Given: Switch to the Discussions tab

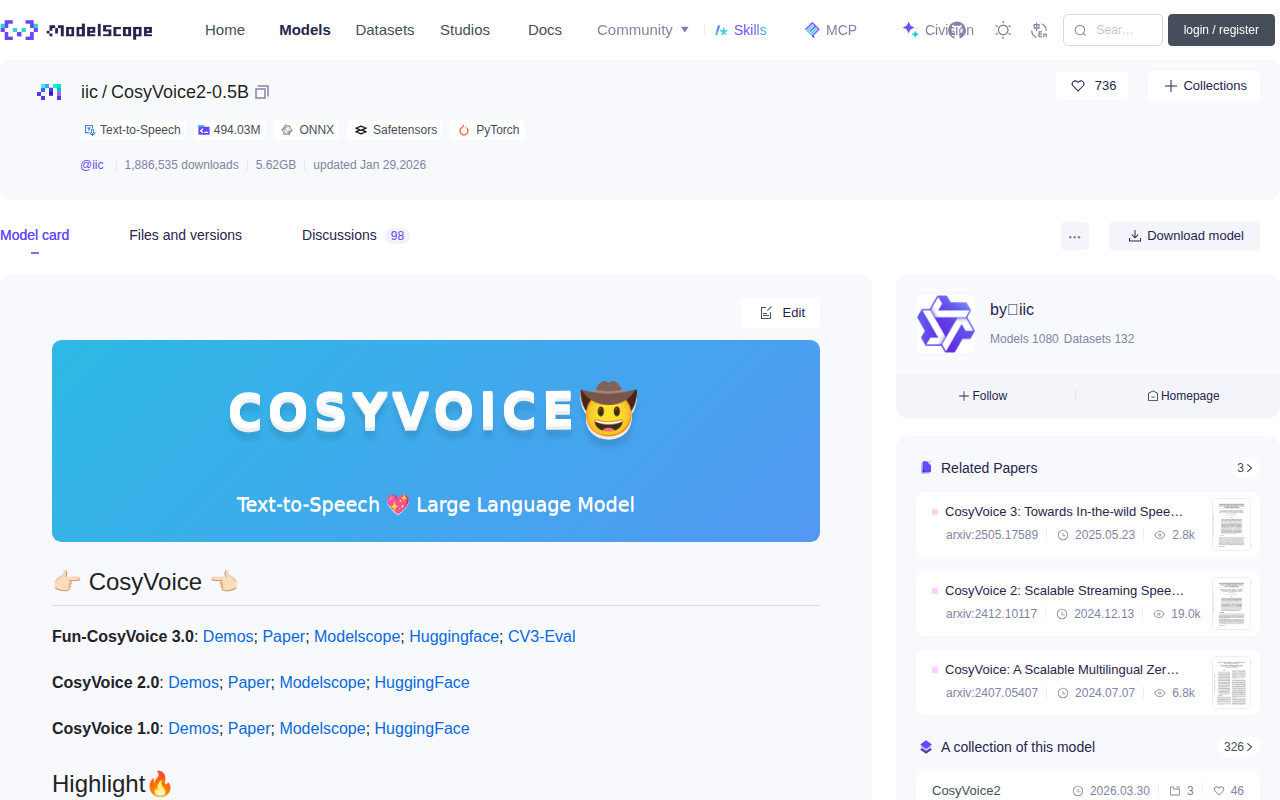Looking at the screenshot, I should pos(339,235).
